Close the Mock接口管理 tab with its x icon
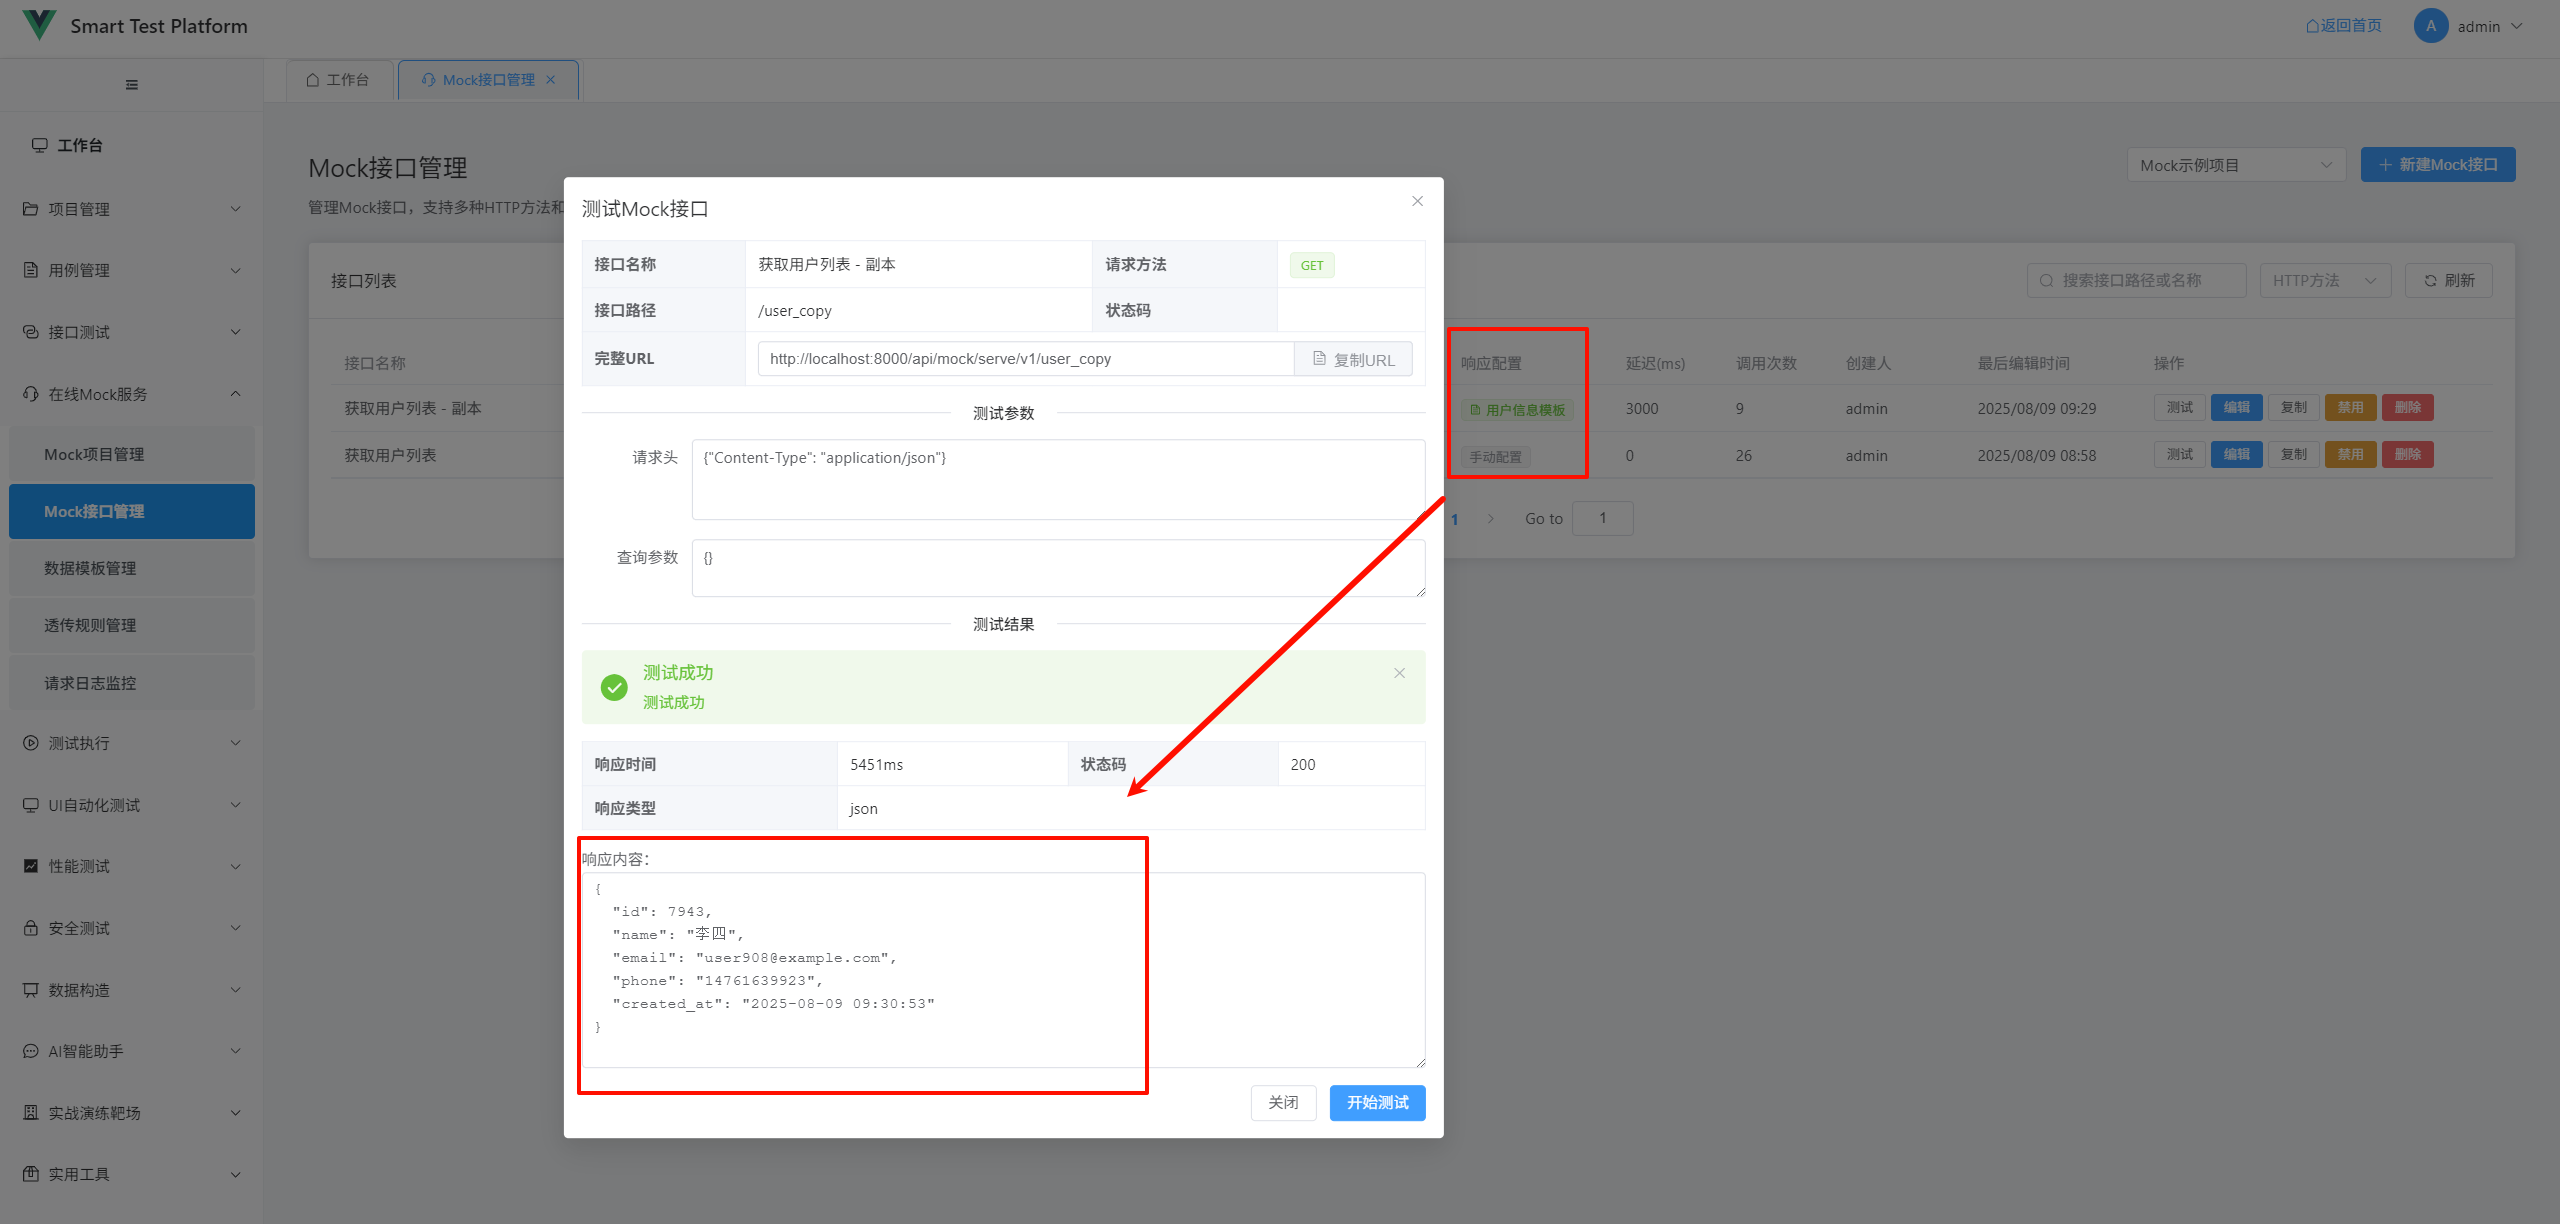 coord(551,80)
